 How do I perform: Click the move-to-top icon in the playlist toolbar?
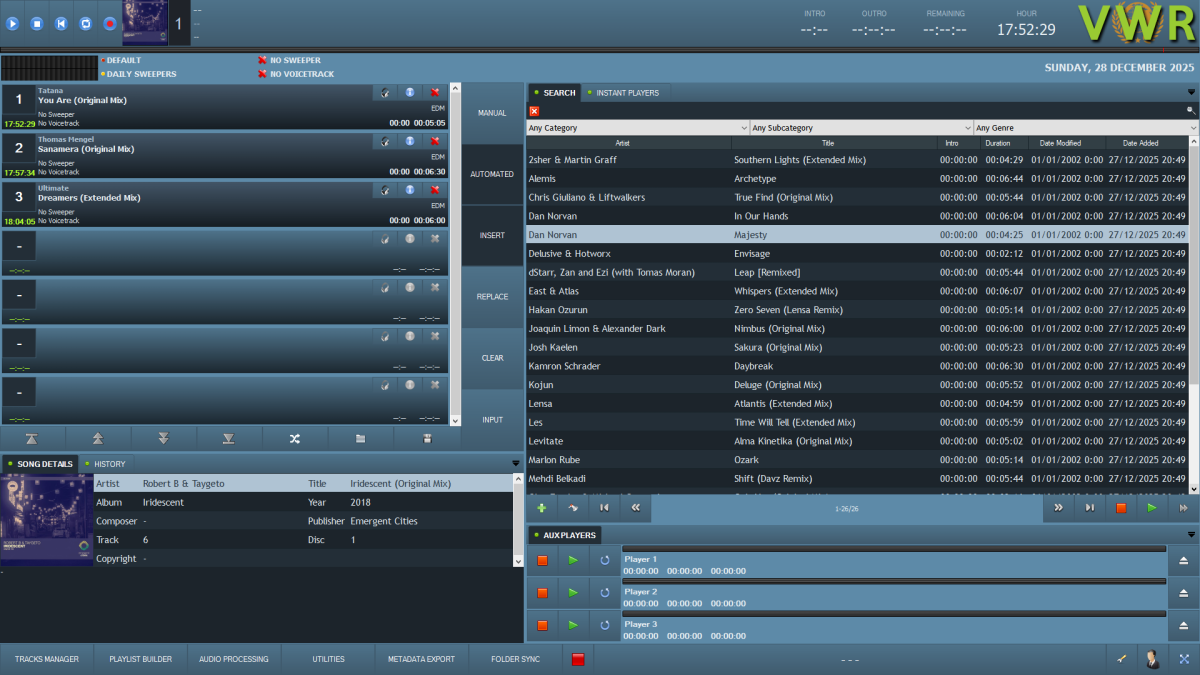[x=33, y=438]
